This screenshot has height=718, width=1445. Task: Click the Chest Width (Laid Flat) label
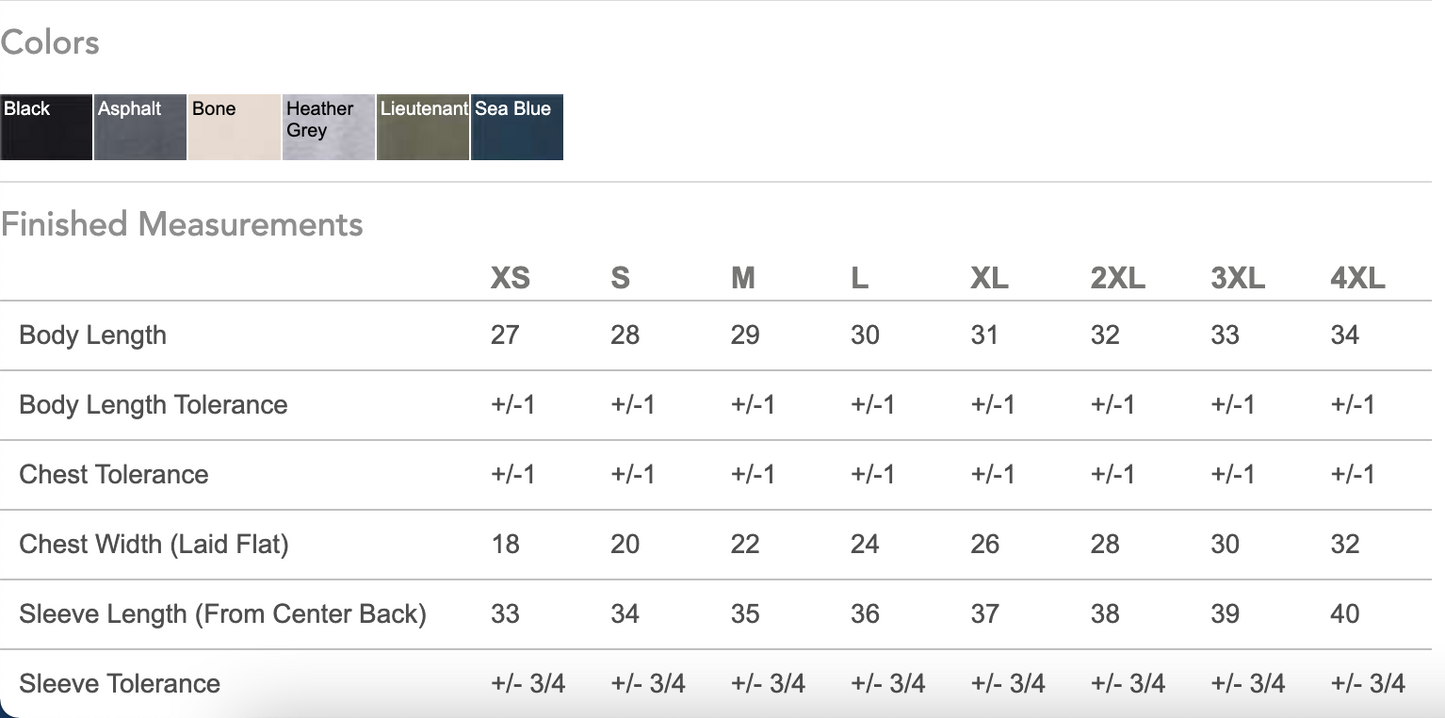click(154, 544)
